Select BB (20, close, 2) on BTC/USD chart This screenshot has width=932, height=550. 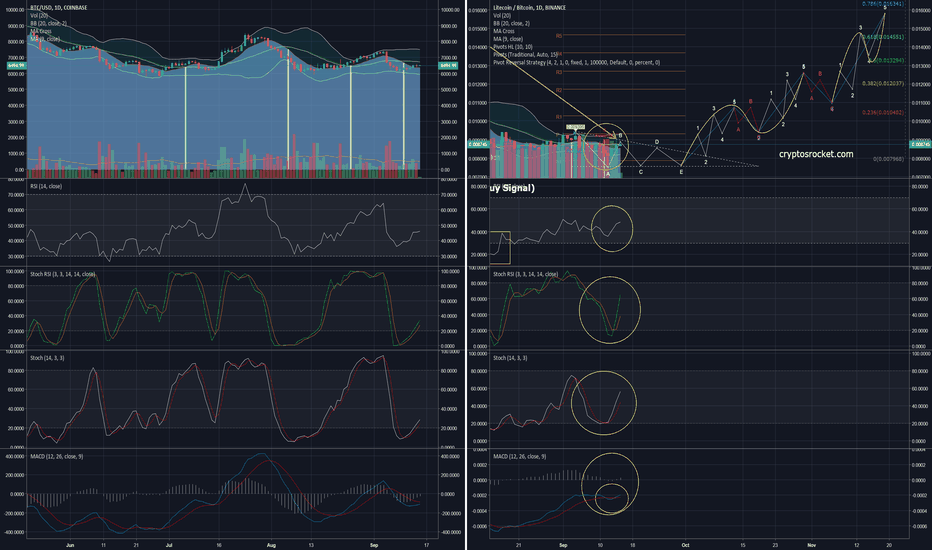49,23
